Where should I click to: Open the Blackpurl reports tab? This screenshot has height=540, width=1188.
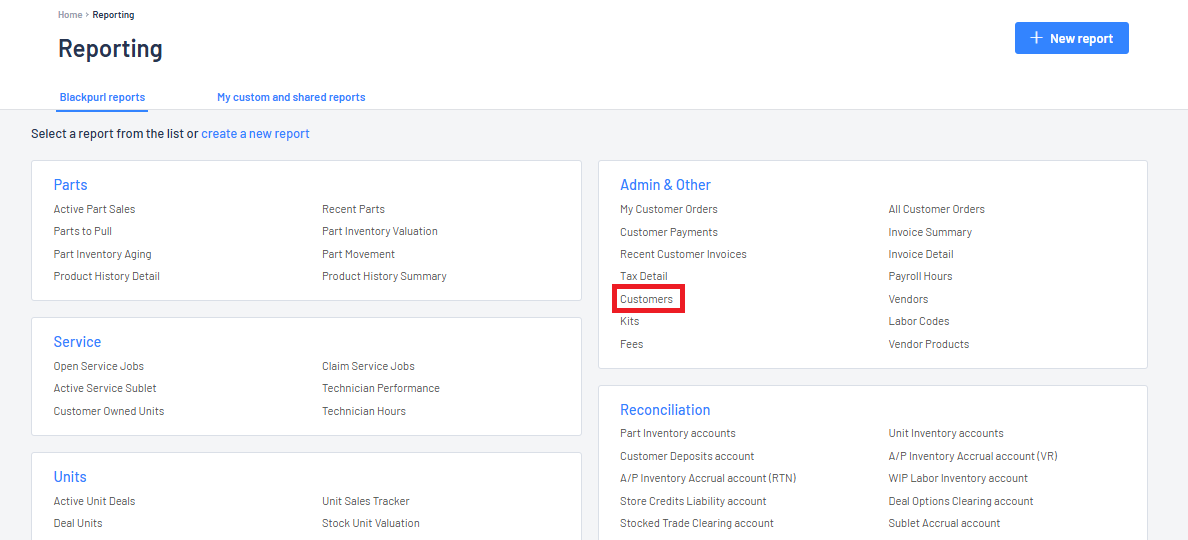coord(102,97)
